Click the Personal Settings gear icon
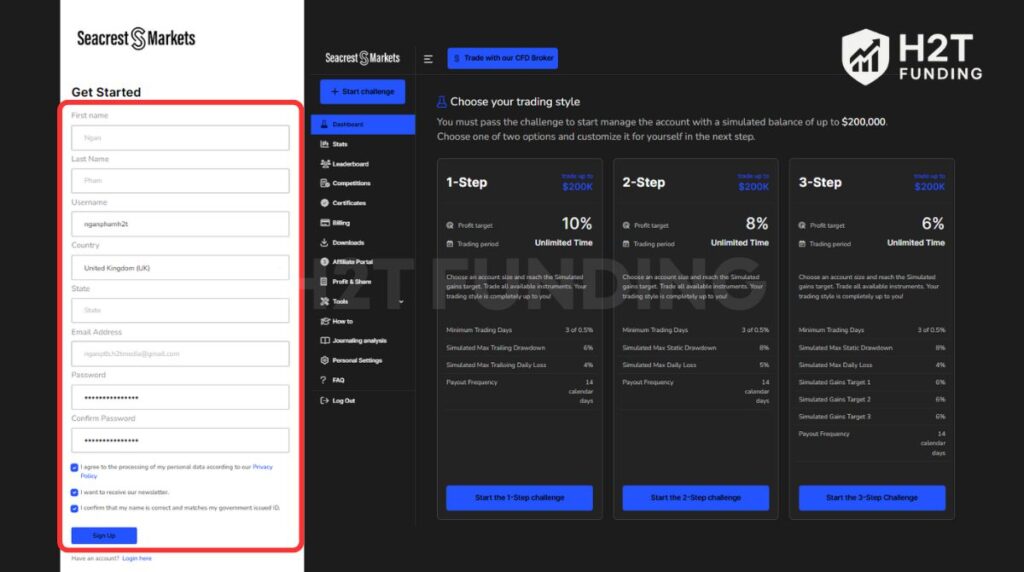The height and width of the screenshot is (572, 1024). 325,360
